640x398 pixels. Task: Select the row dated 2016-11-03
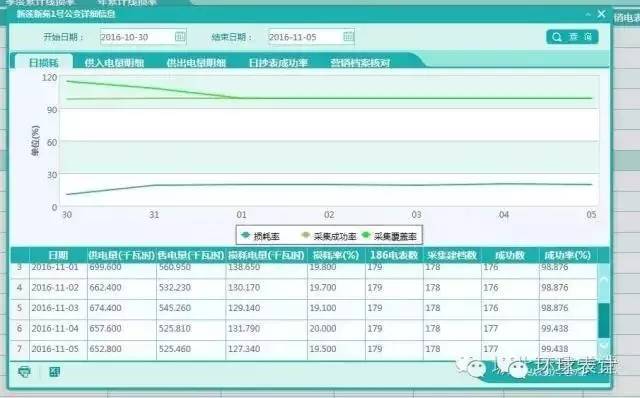[x=304, y=309]
